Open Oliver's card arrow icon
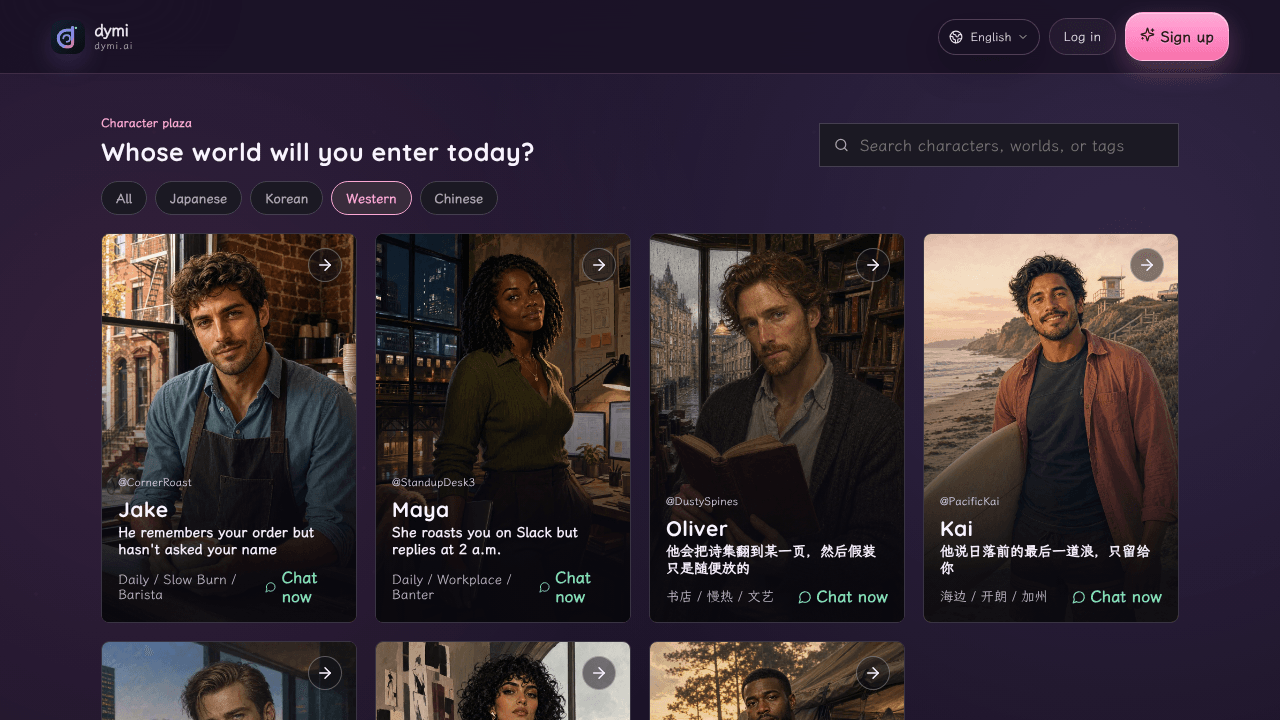This screenshot has height=720, width=1280. (873, 265)
